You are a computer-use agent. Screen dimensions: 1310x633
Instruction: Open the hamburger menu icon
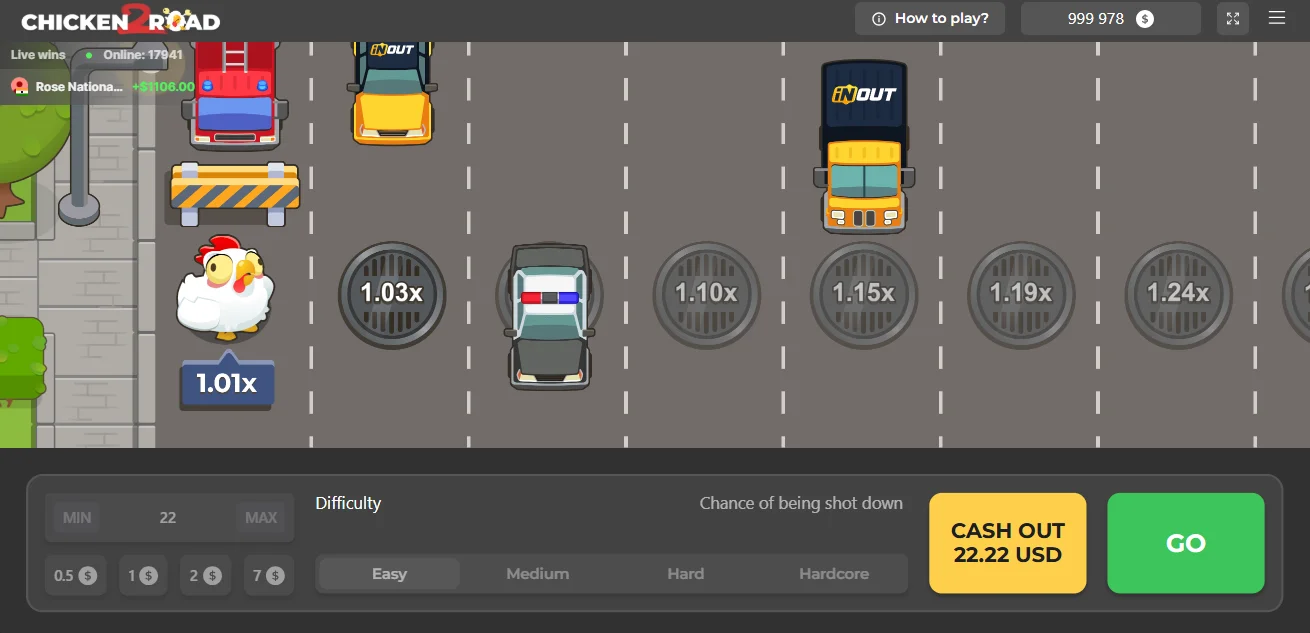tap(1277, 18)
